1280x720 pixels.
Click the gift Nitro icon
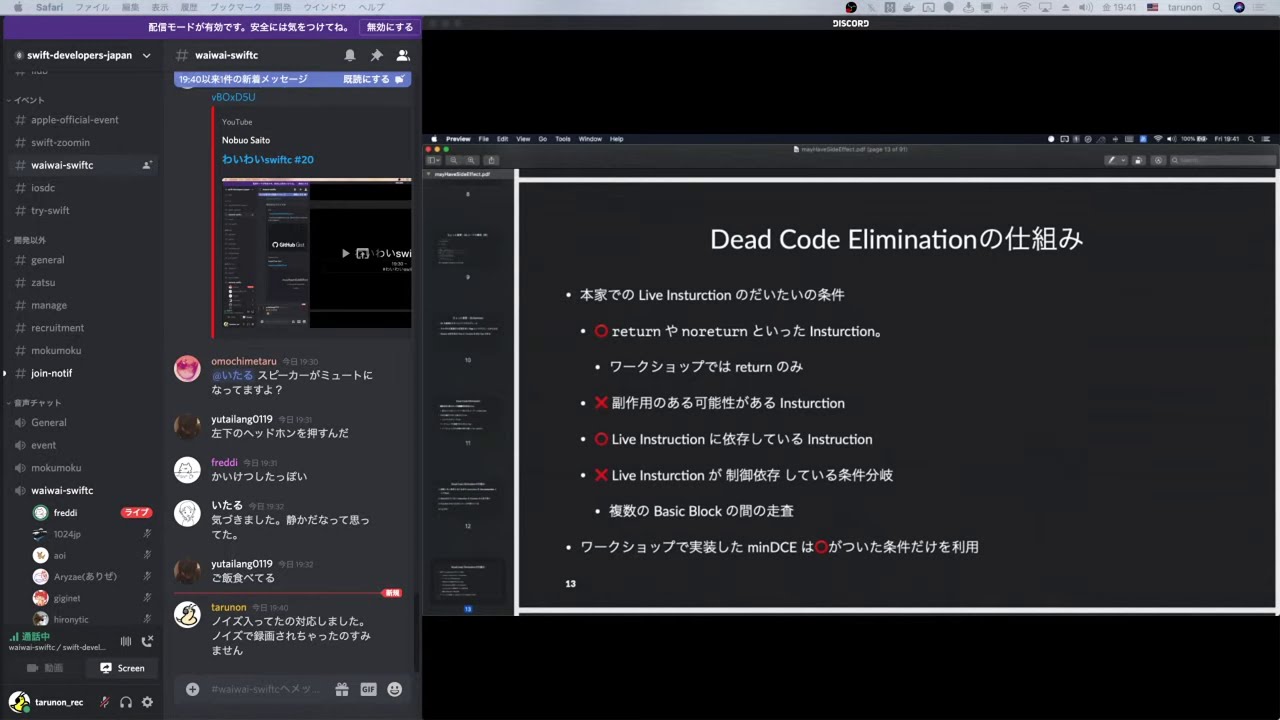[x=342, y=689]
